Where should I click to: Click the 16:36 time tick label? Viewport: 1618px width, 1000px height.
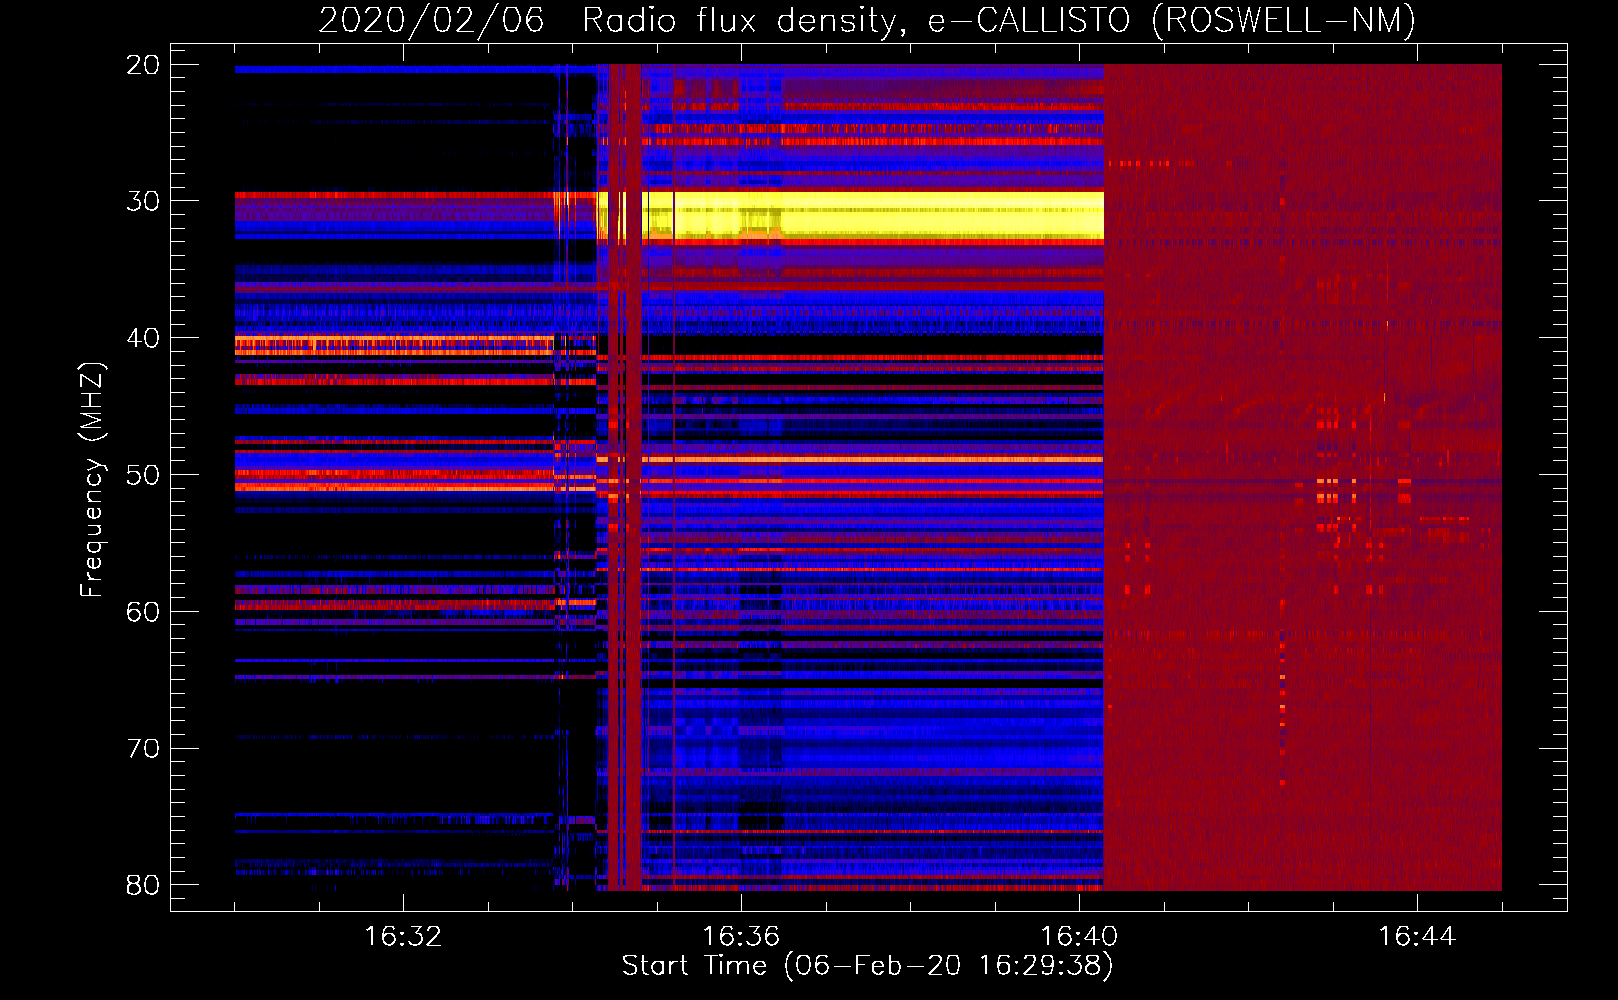click(741, 936)
